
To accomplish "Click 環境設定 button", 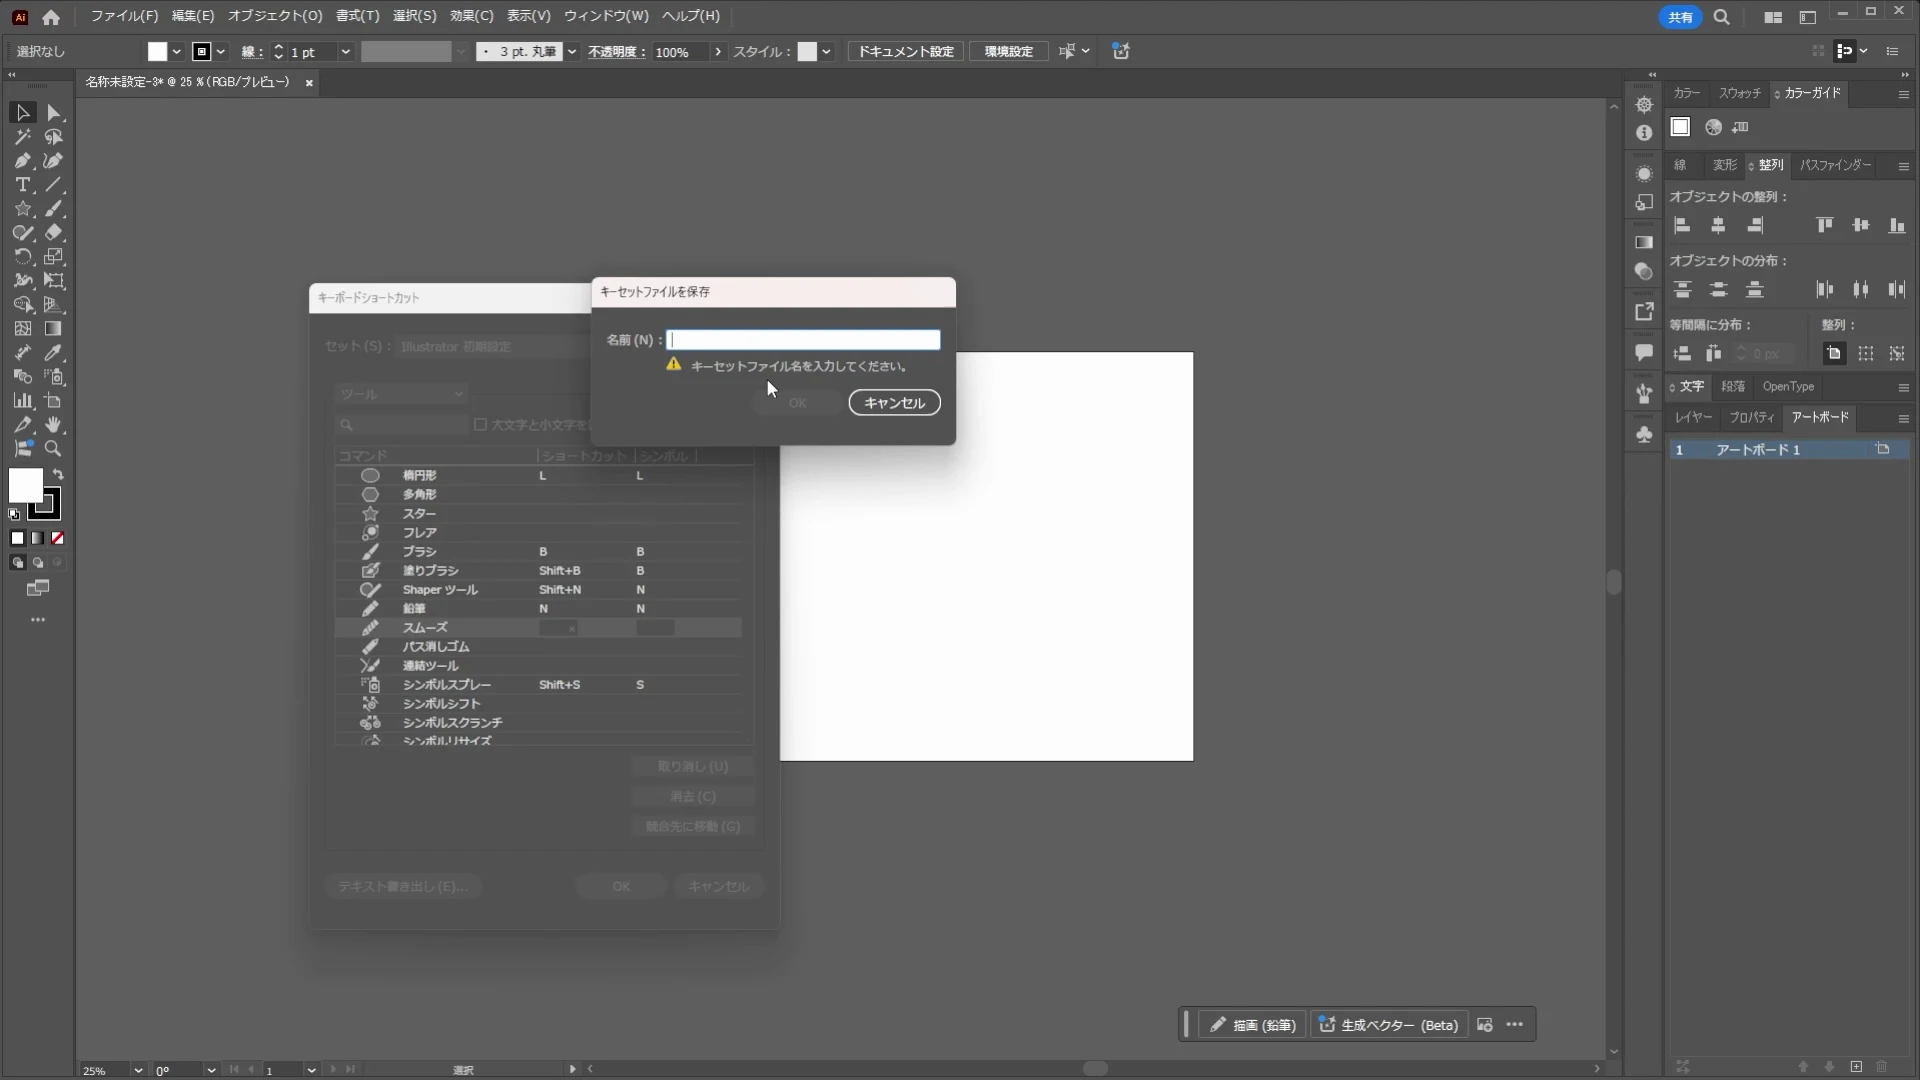I will click(x=1008, y=52).
